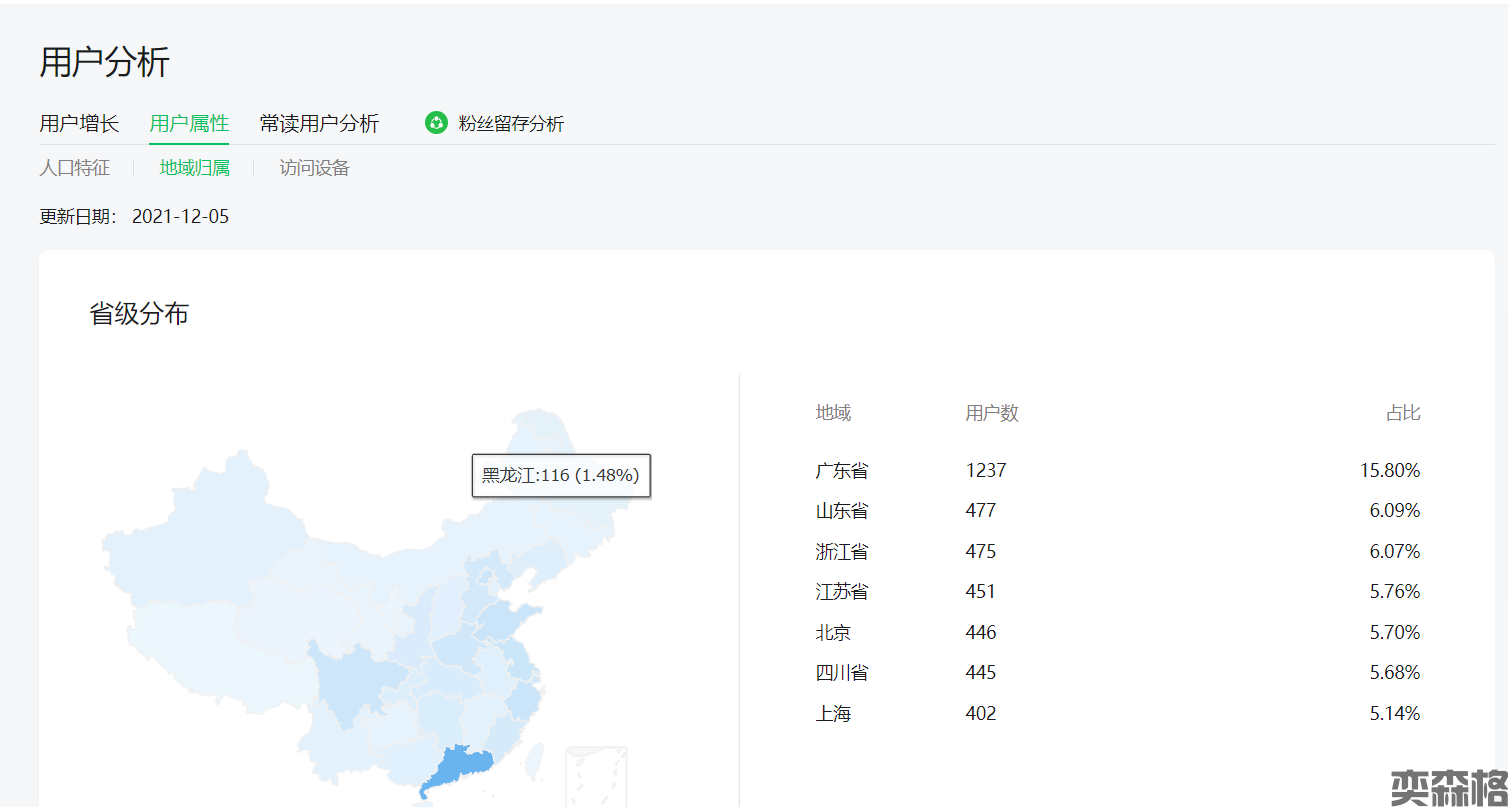Switch to 常读用户分析 tab

pos(319,124)
